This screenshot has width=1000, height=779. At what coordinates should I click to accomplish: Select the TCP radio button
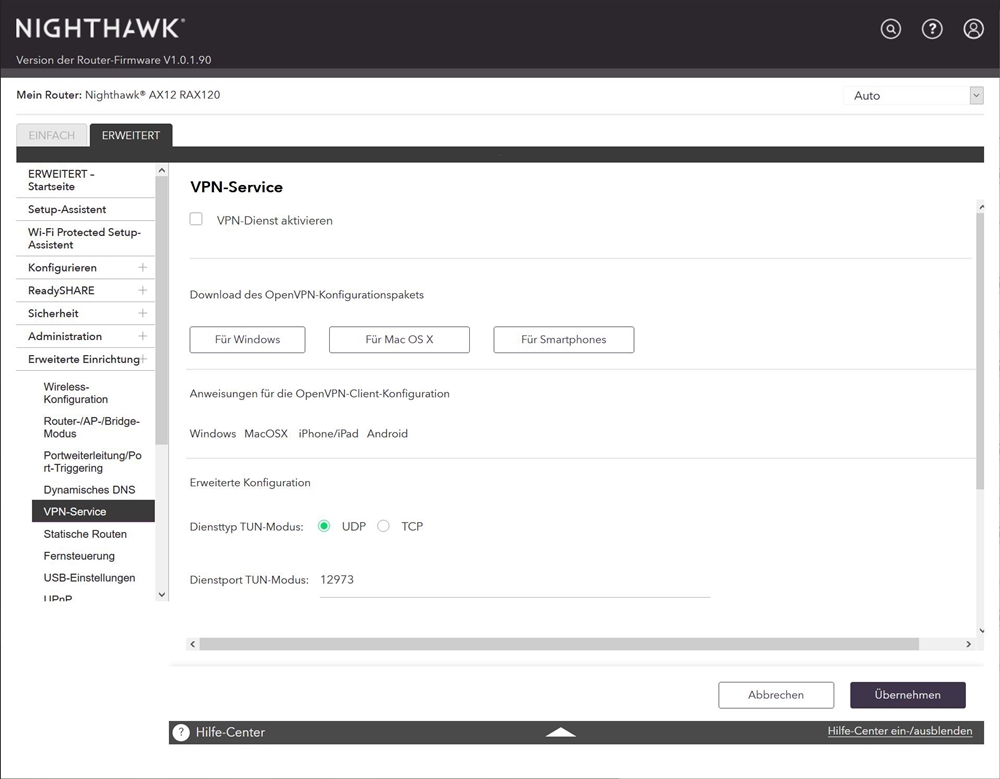pyautogui.click(x=383, y=526)
